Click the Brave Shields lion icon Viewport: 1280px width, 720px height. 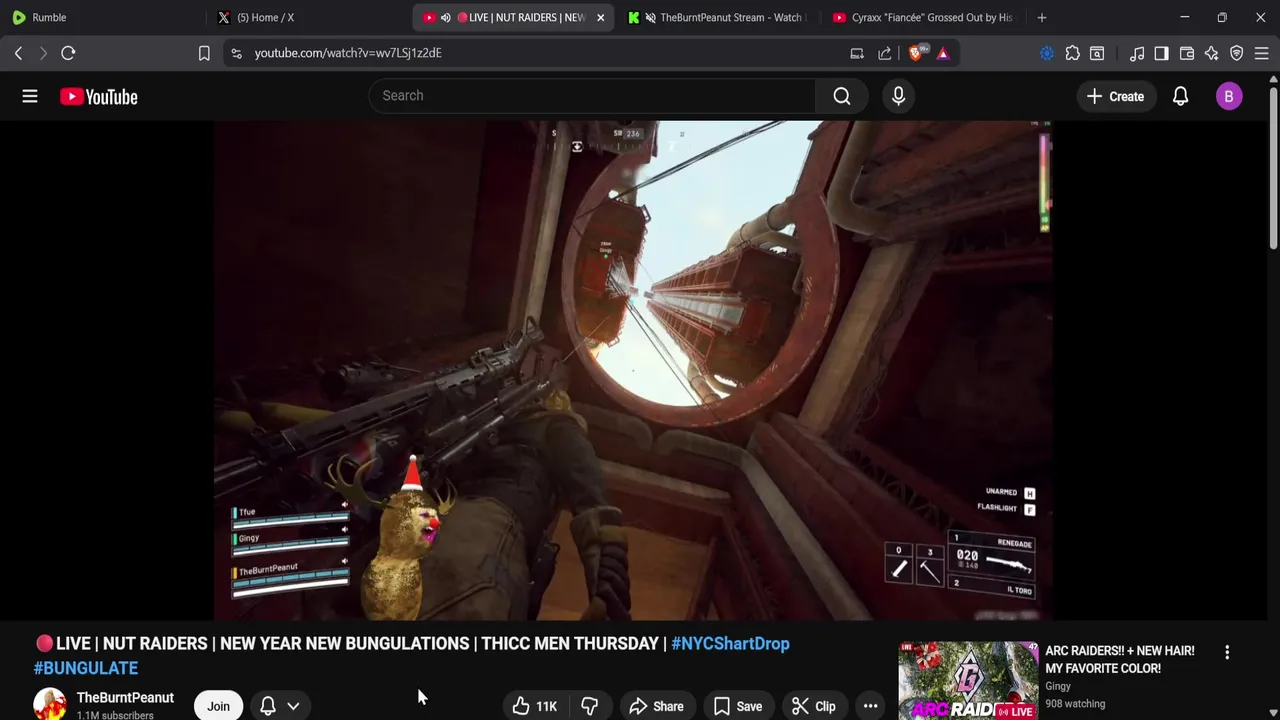pyautogui.click(x=916, y=53)
